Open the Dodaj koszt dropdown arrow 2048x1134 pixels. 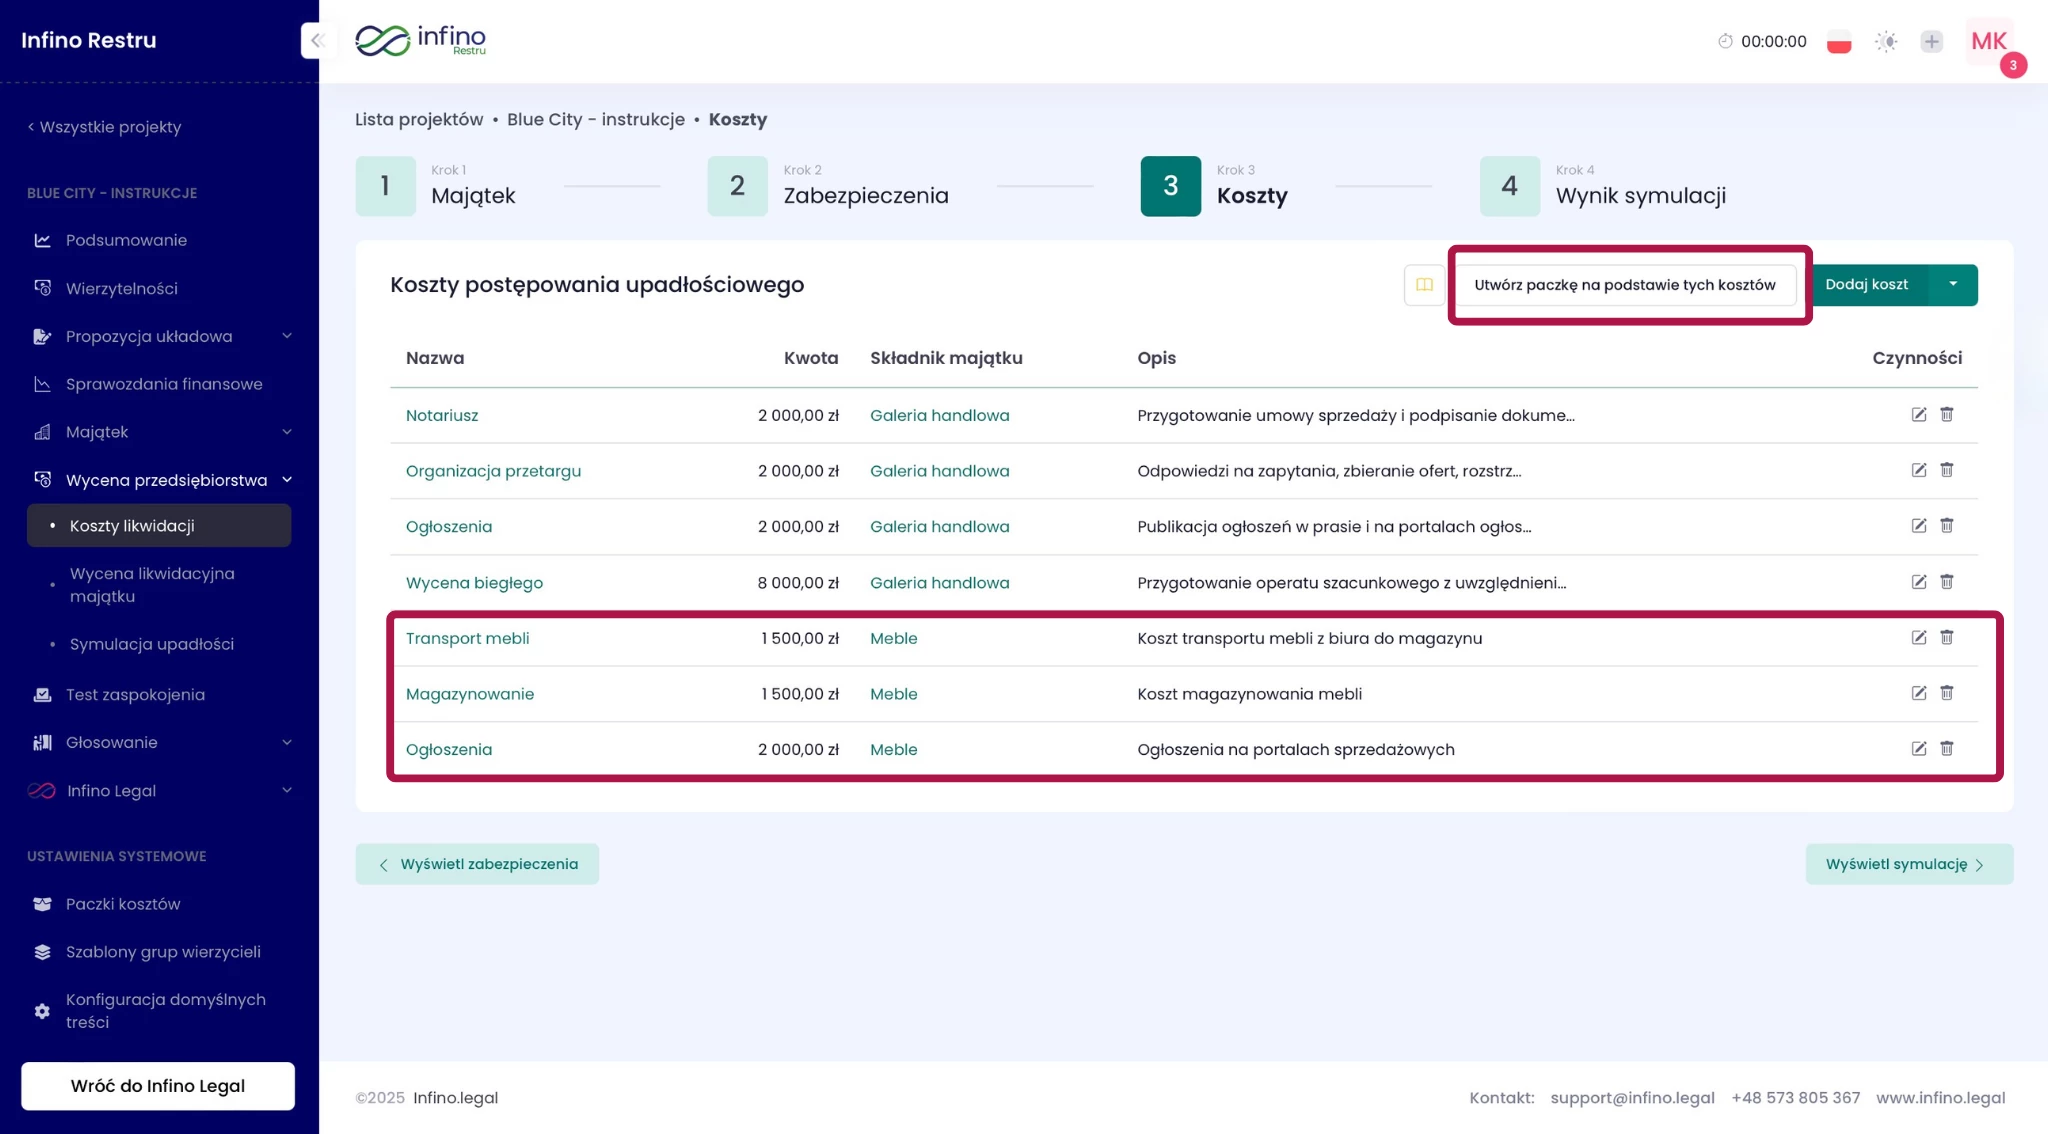click(1952, 285)
